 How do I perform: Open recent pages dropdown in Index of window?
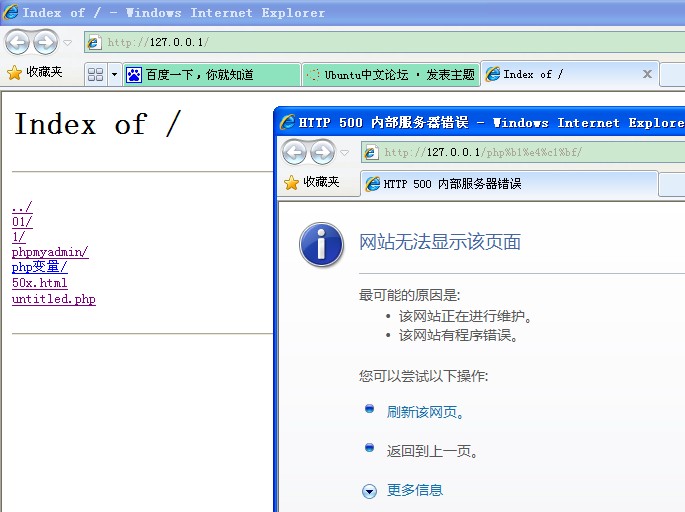click(67, 43)
